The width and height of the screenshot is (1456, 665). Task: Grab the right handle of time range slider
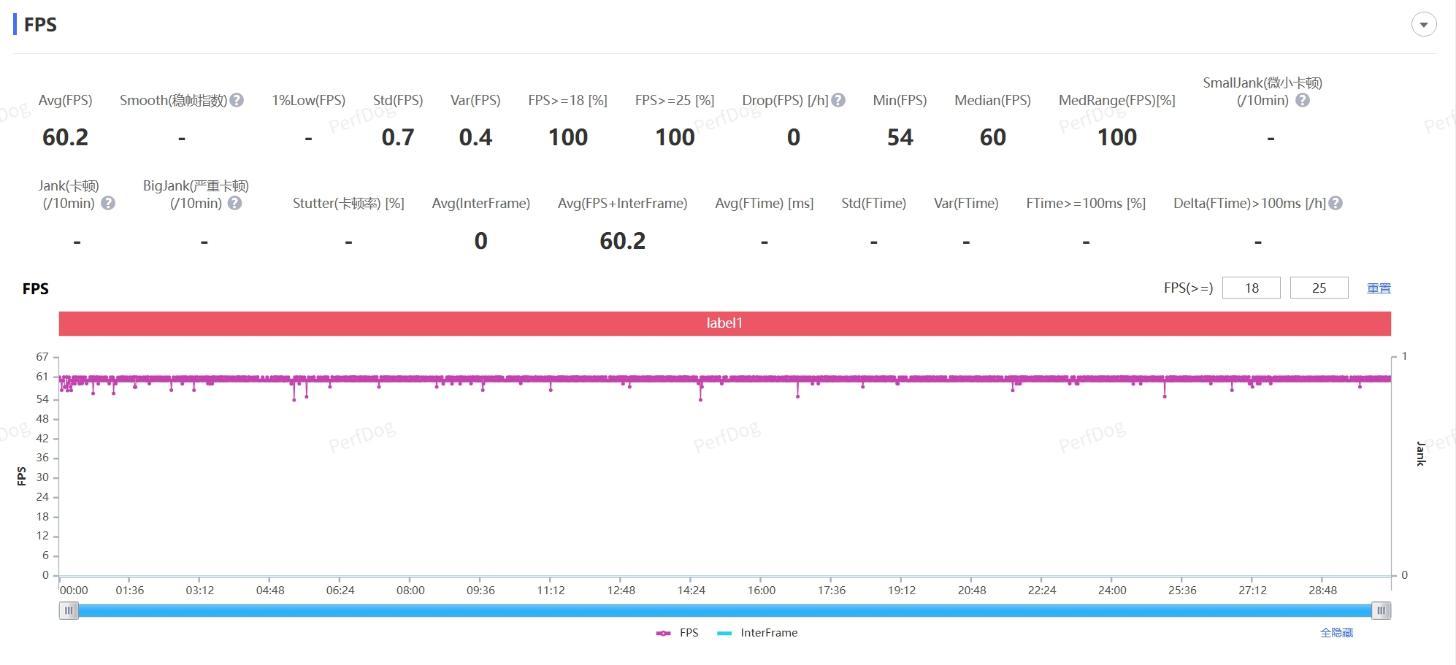(x=1381, y=610)
